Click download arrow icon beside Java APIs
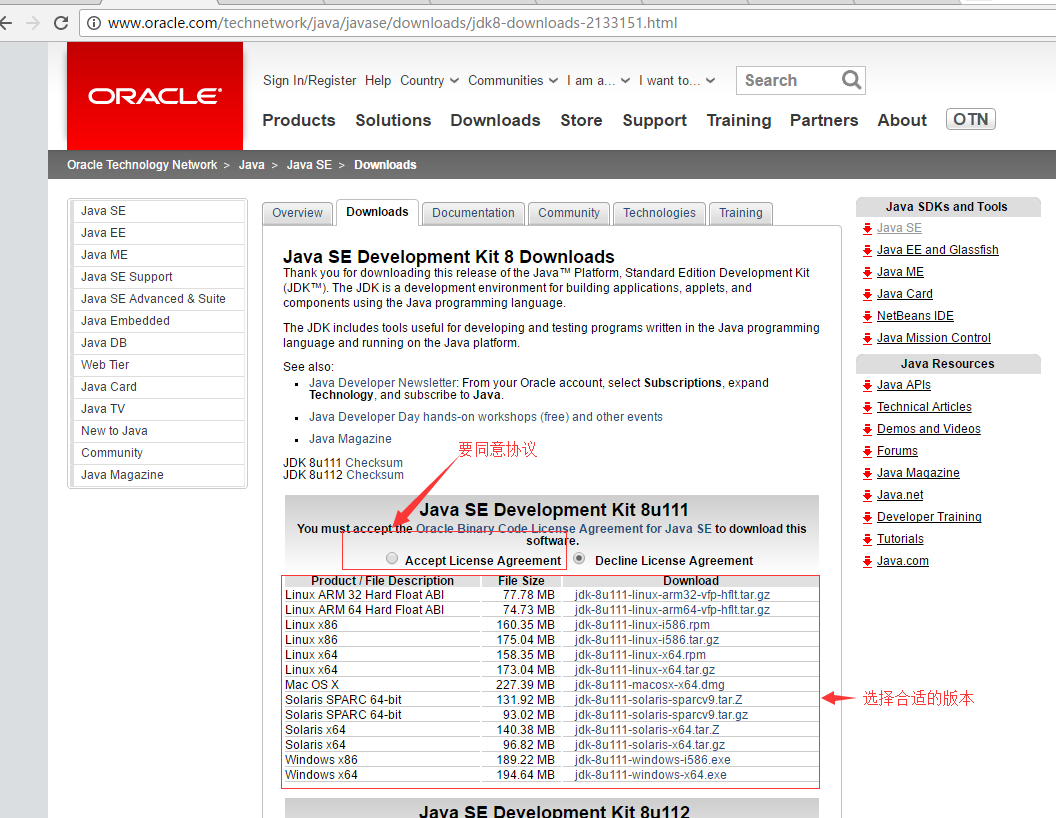 867,386
